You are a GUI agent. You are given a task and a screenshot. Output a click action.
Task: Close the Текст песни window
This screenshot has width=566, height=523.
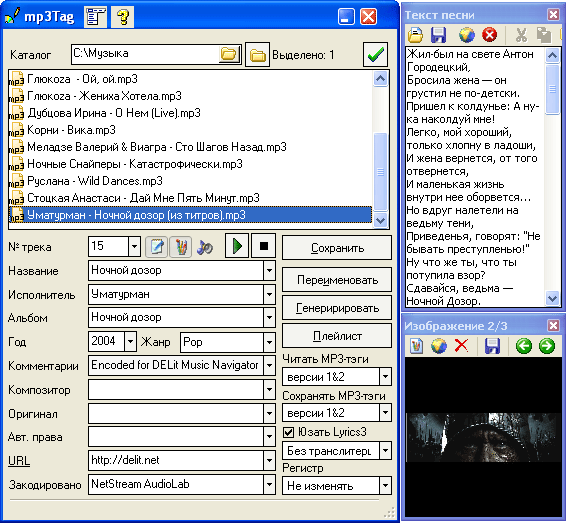[553, 14]
